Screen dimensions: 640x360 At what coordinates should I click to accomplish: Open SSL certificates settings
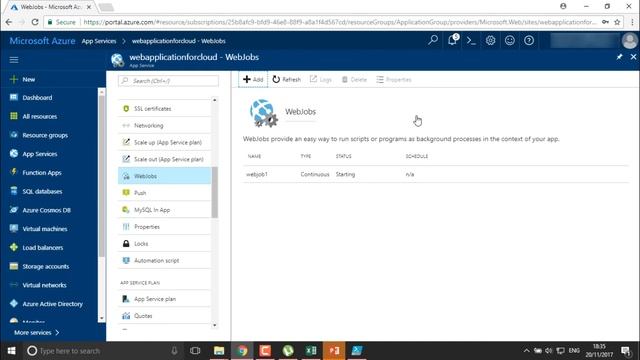pos(165,109)
